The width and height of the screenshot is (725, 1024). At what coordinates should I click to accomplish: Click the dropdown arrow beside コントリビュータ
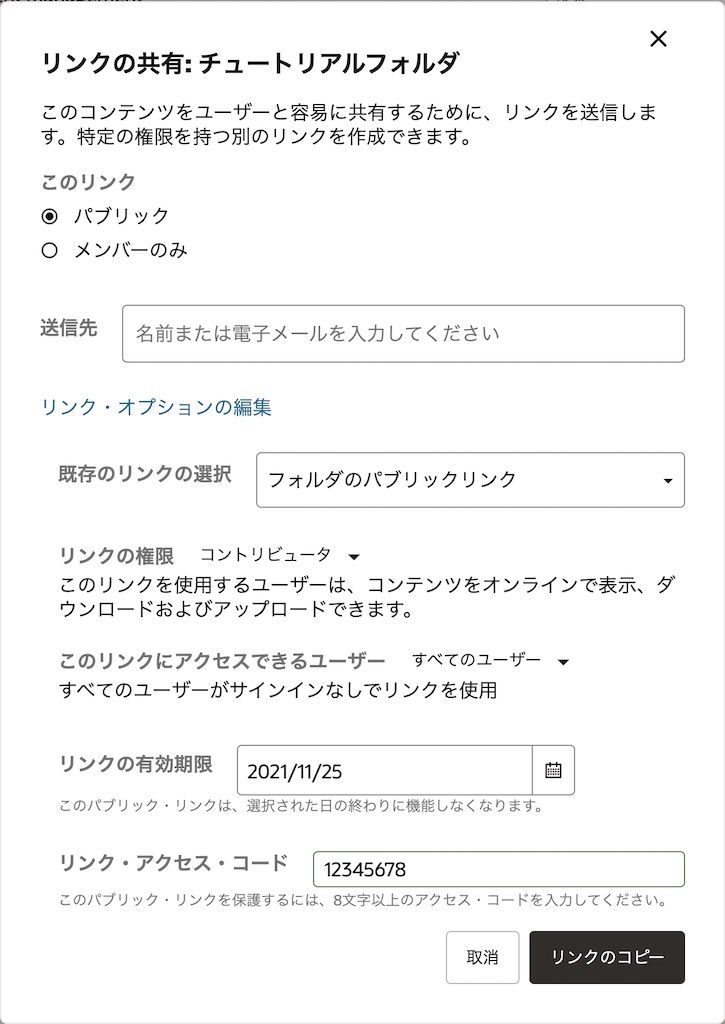354,557
